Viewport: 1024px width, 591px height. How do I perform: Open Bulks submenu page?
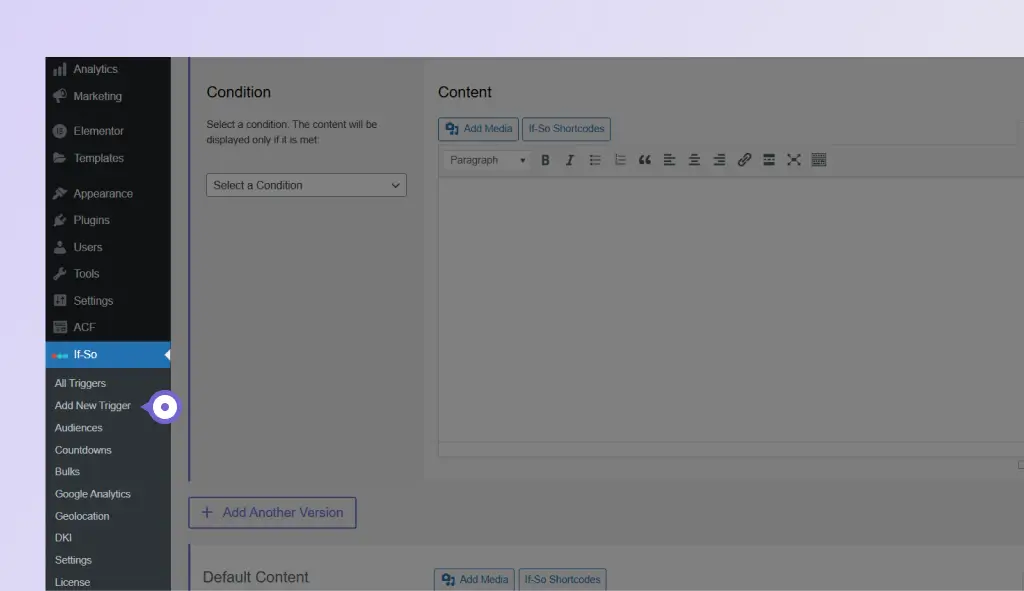(67, 471)
